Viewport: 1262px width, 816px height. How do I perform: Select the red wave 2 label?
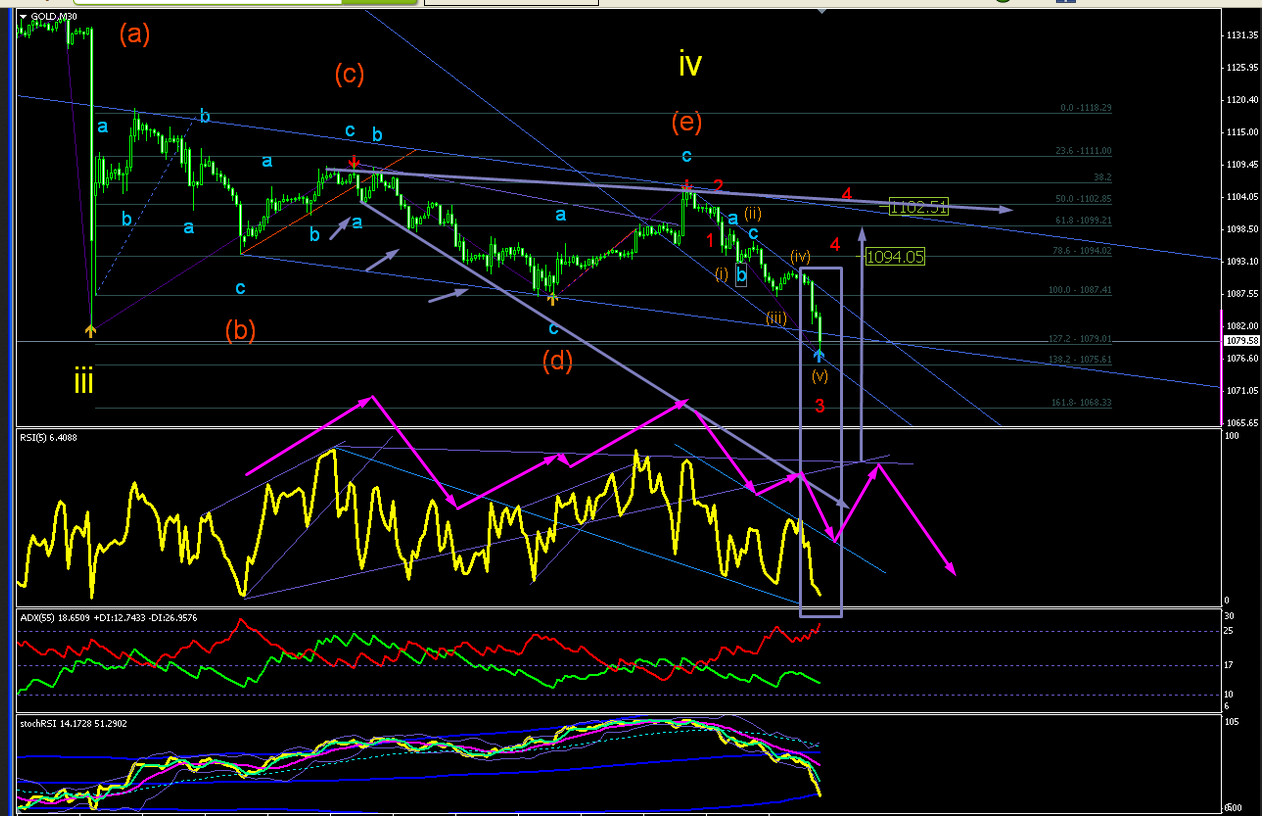[x=718, y=186]
